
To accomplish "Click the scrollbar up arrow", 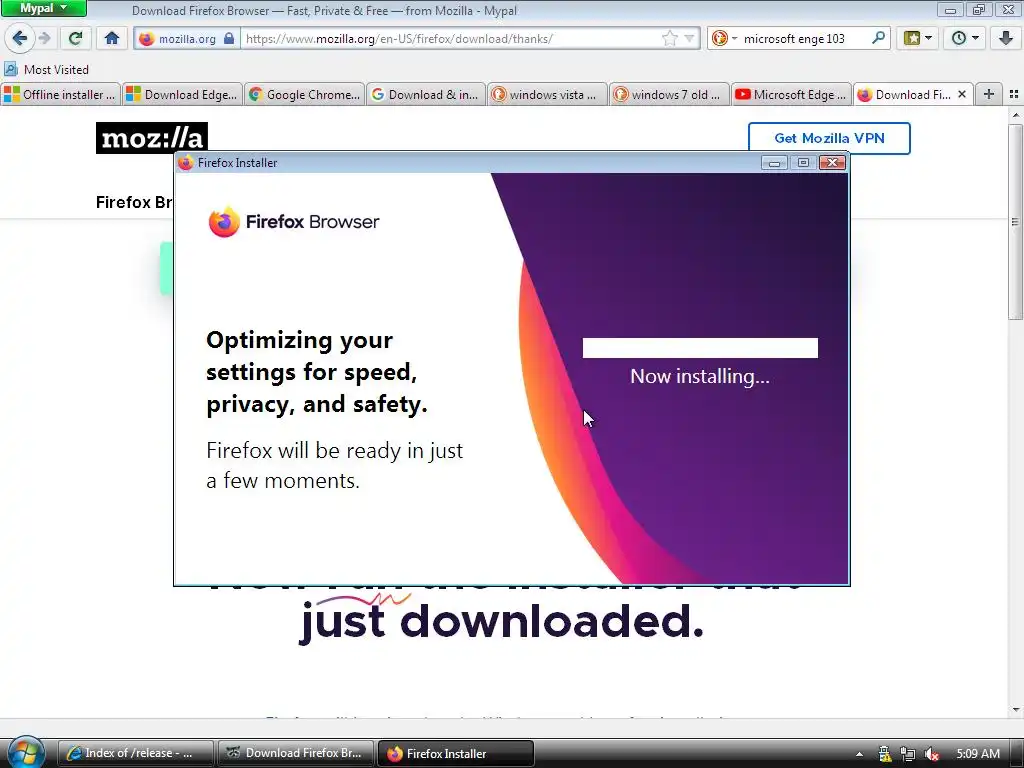I will click(x=1016, y=115).
